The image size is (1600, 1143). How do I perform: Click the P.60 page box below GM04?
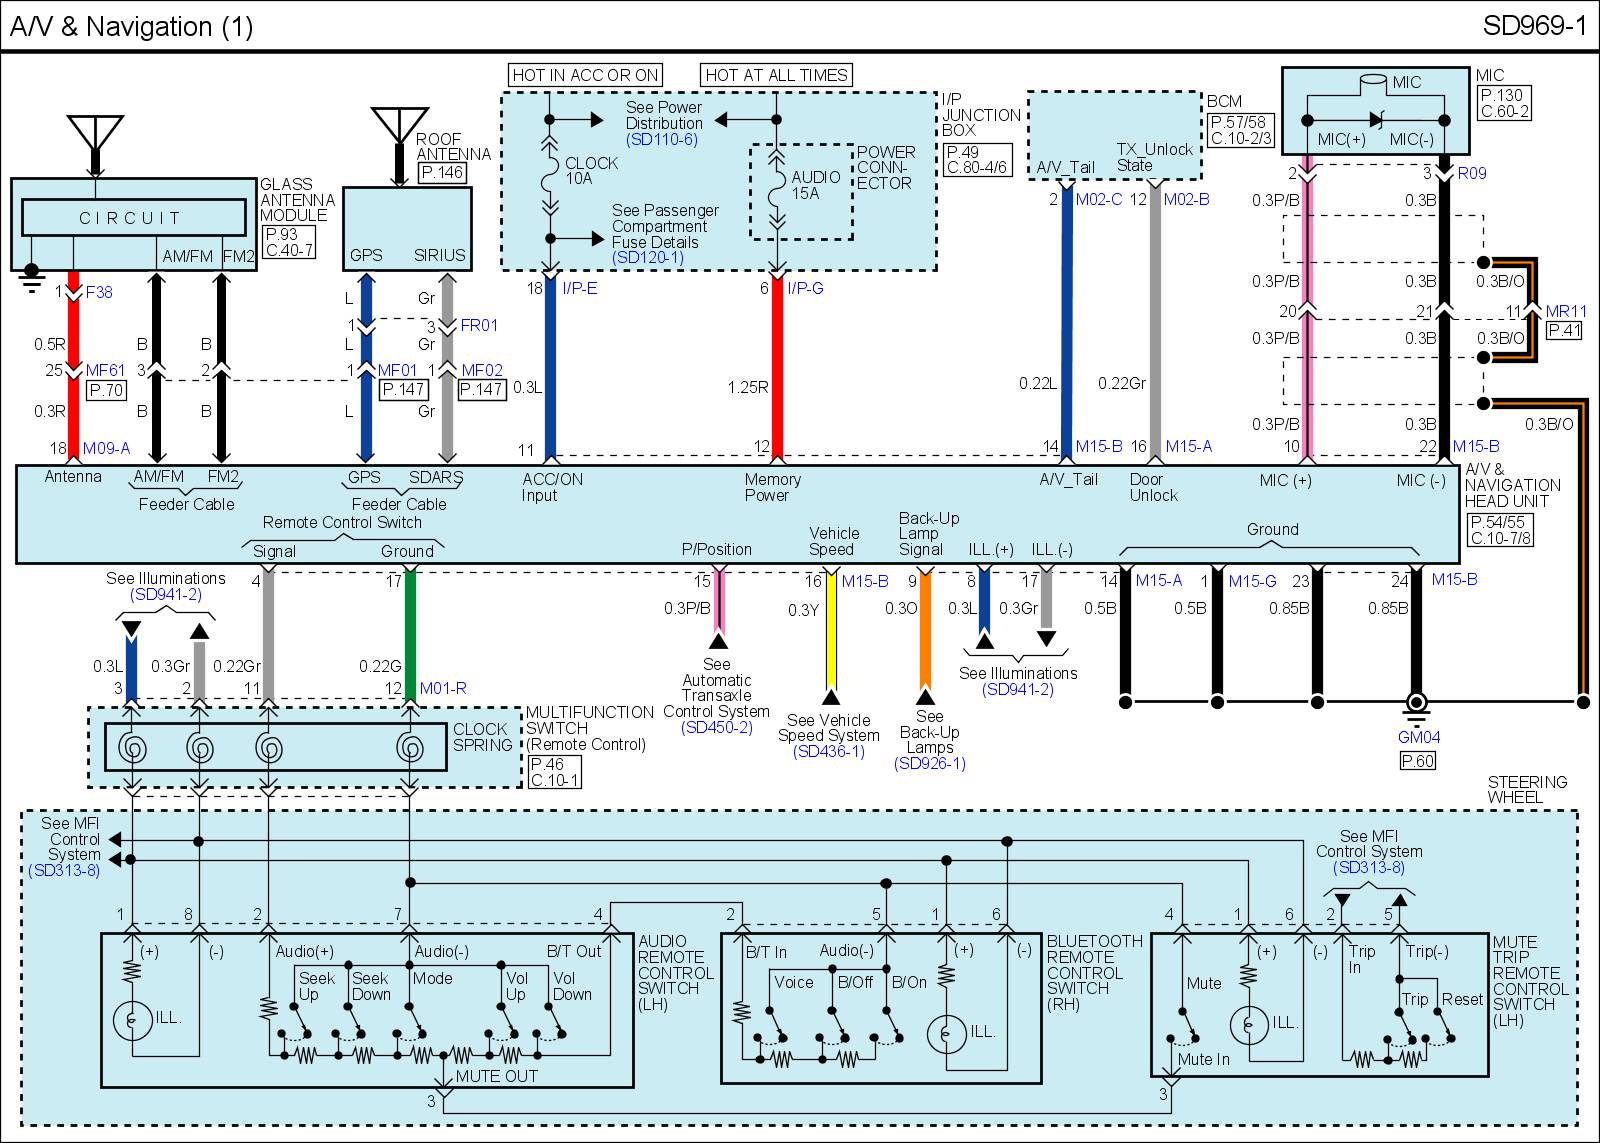point(1417,761)
